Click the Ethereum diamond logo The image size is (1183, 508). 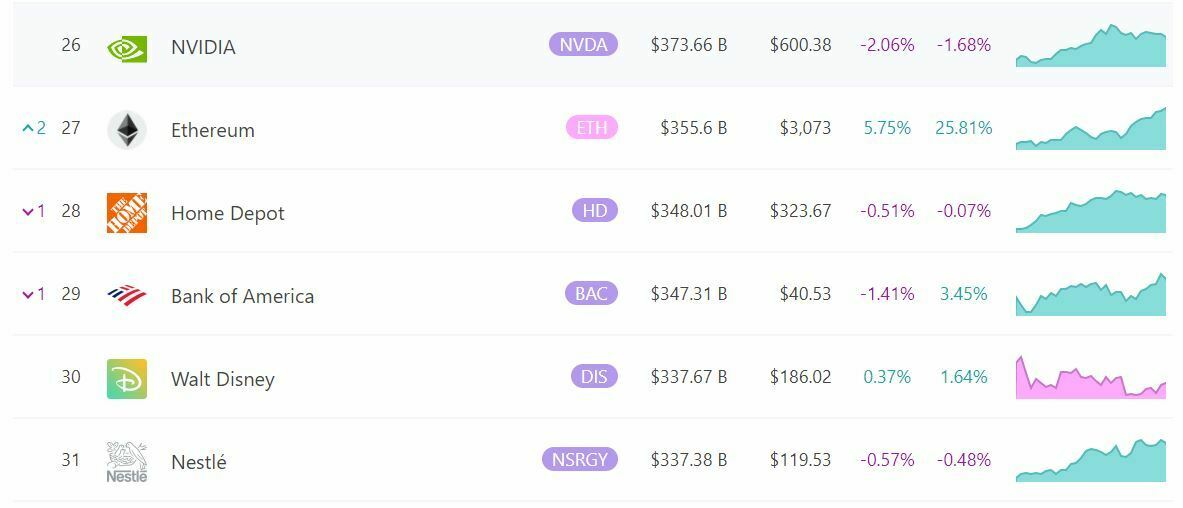pyautogui.click(x=127, y=130)
